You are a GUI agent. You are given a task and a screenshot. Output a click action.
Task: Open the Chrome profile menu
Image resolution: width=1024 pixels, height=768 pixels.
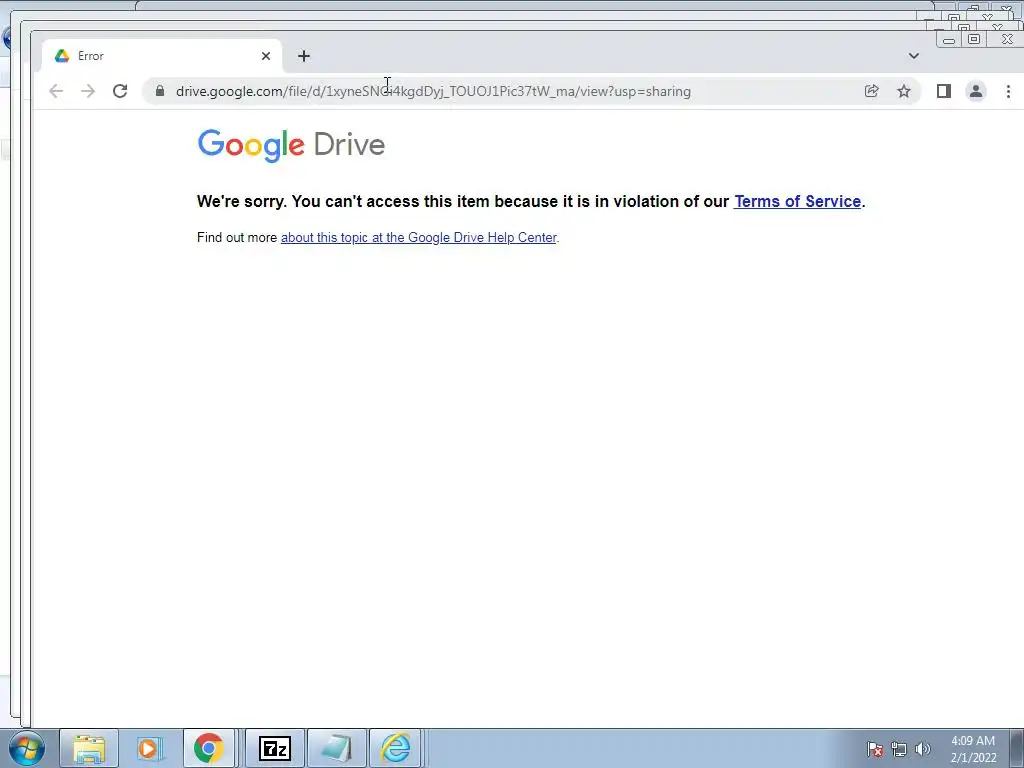976,91
